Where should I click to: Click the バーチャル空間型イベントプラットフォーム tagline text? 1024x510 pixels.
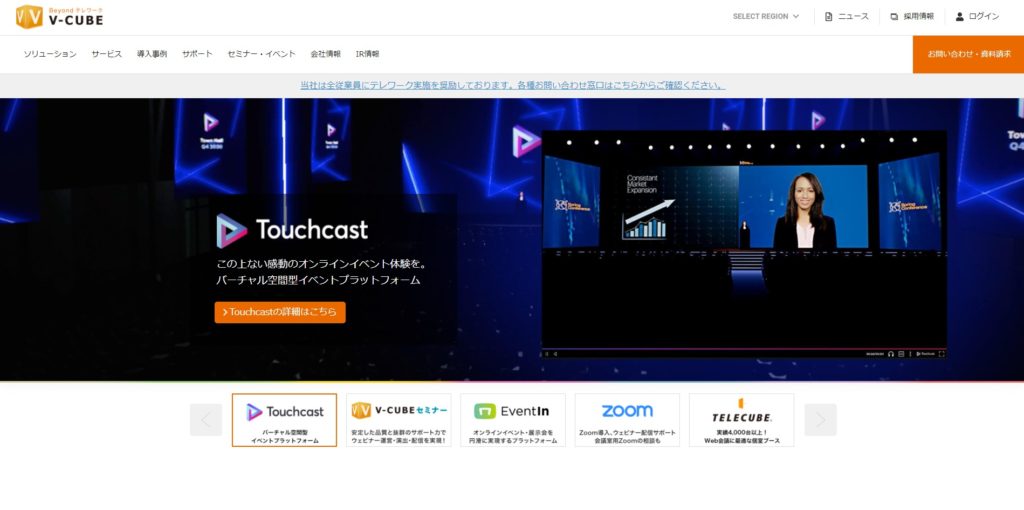[x=319, y=280]
